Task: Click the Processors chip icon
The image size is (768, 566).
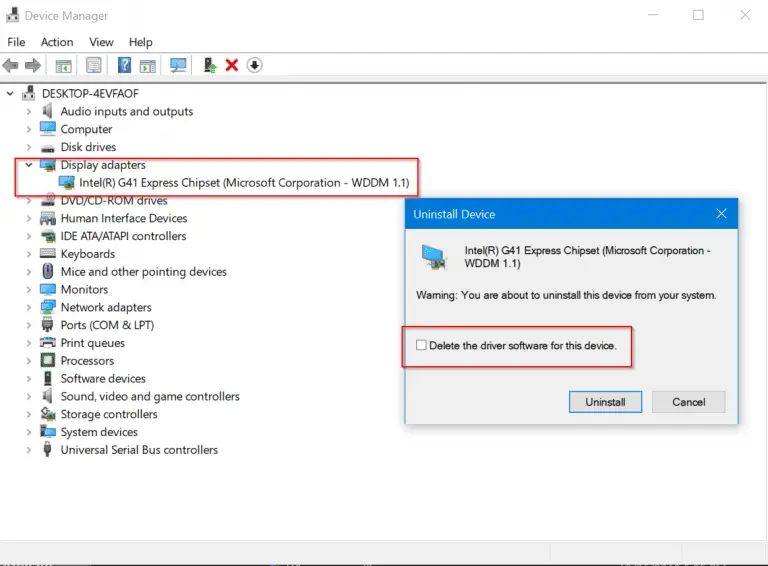Action: point(48,360)
